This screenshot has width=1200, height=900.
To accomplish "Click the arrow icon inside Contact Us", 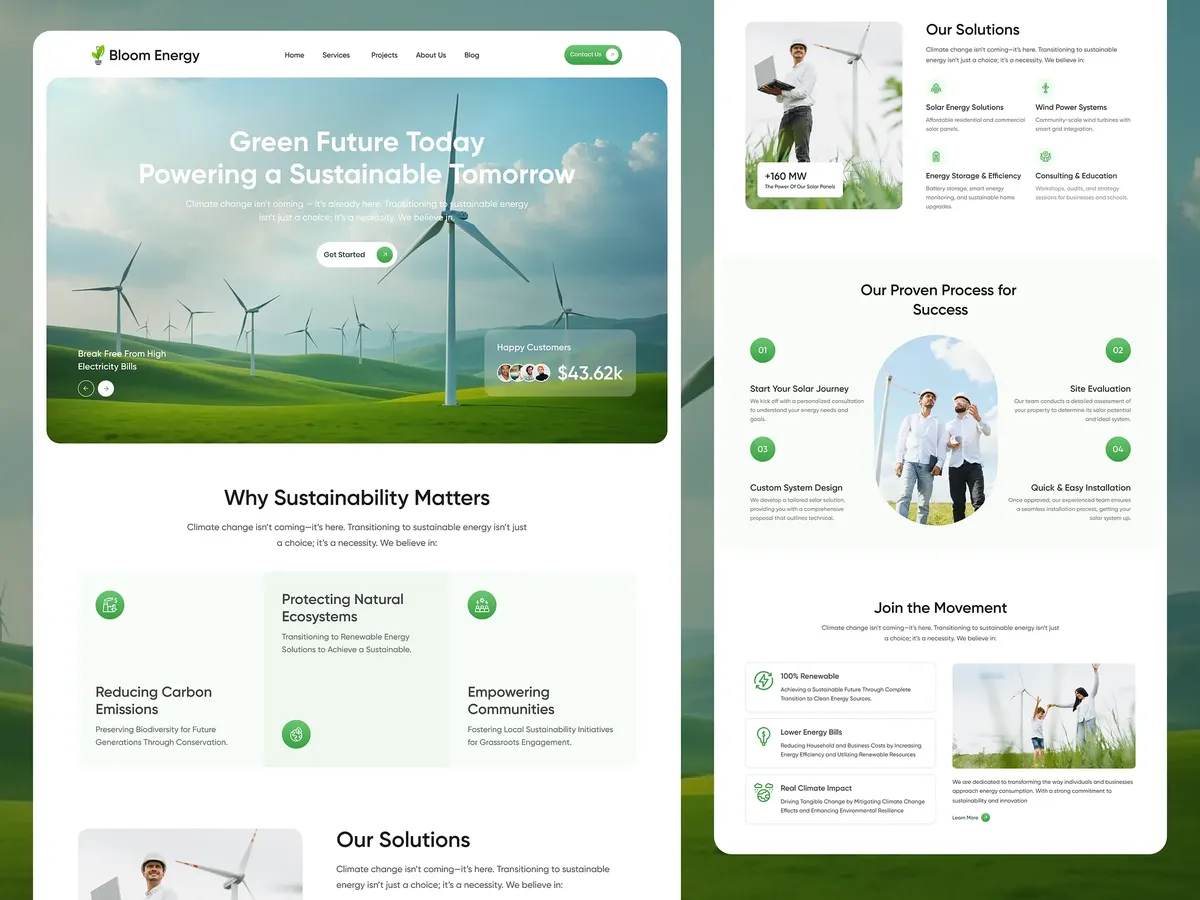I will coord(612,55).
